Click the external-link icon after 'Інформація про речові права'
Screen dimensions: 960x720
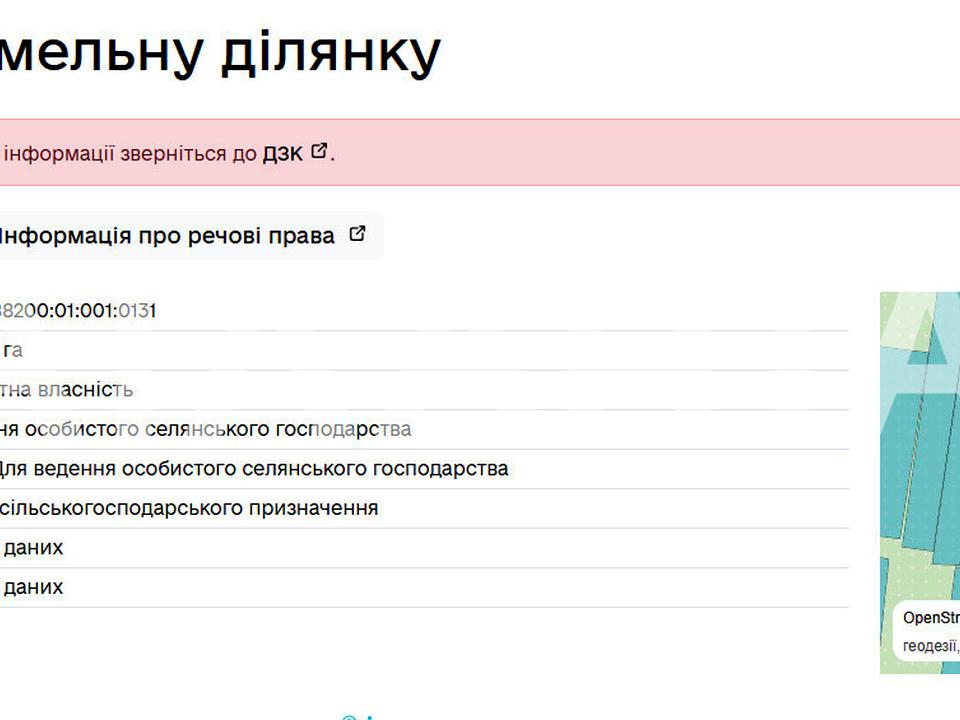click(x=357, y=235)
